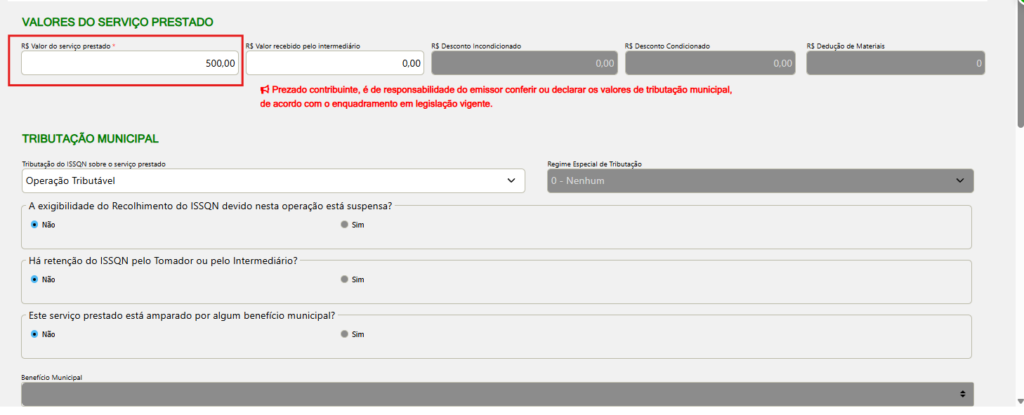This screenshot has width=1024, height=415.
Task: Expand the Regime Especial de Tributação dropdown
Action: (x=760, y=181)
